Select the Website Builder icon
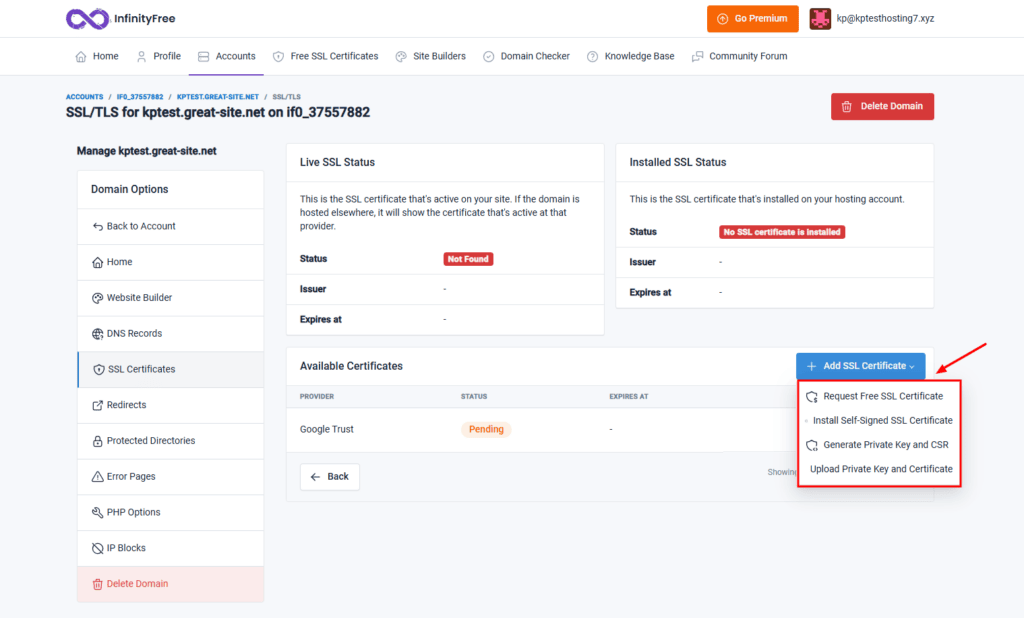The width and height of the screenshot is (1024, 618). point(97,297)
